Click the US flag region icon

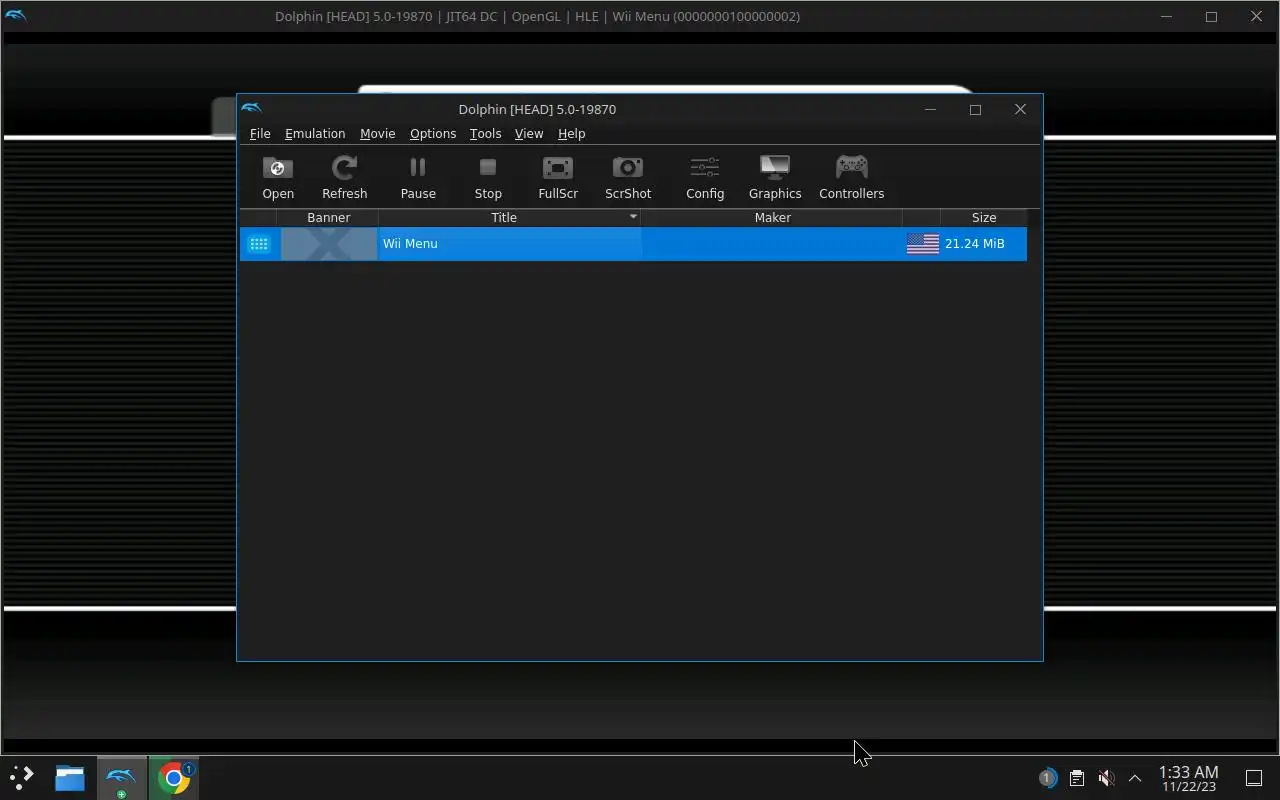point(922,244)
